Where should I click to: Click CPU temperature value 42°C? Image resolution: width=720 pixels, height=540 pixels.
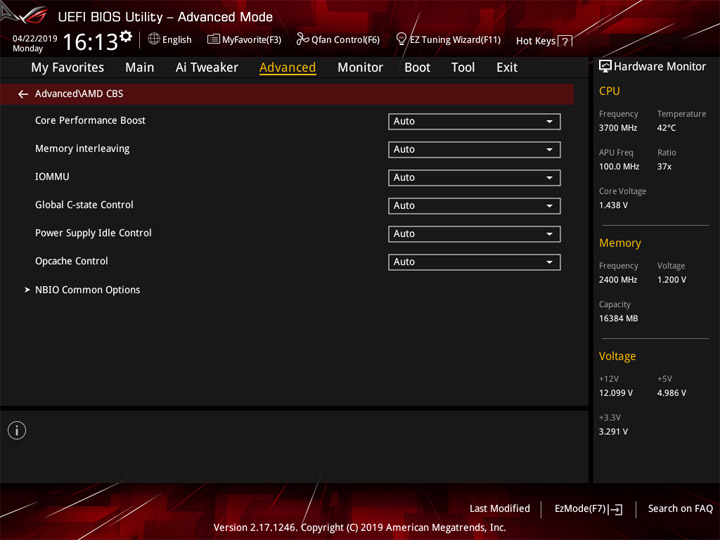[x=666, y=128]
